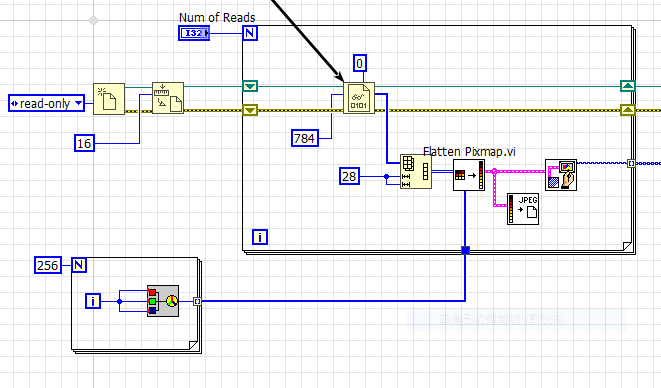Click the 784 numeric constant
Image resolution: width=661 pixels, height=388 pixels.
[305, 138]
